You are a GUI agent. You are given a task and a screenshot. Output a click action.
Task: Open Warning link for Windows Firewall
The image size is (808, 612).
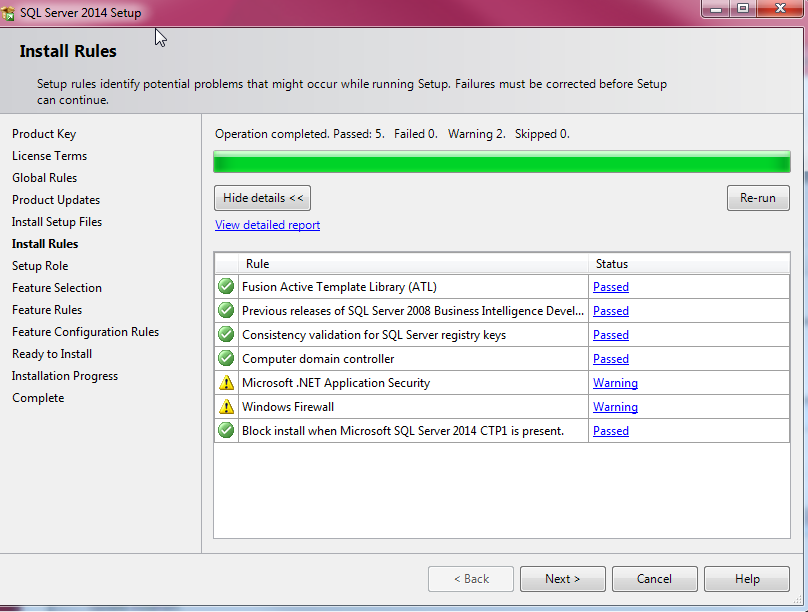[615, 407]
